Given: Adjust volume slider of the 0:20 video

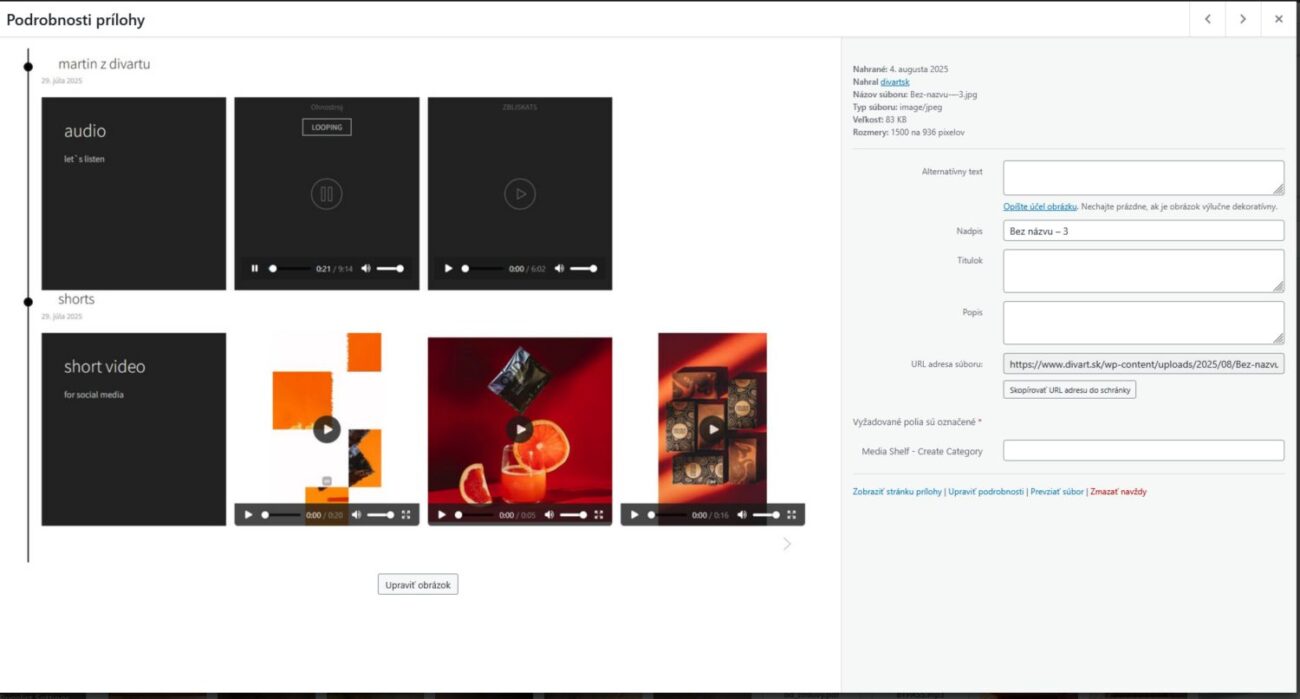Looking at the screenshot, I should point(380,515).
